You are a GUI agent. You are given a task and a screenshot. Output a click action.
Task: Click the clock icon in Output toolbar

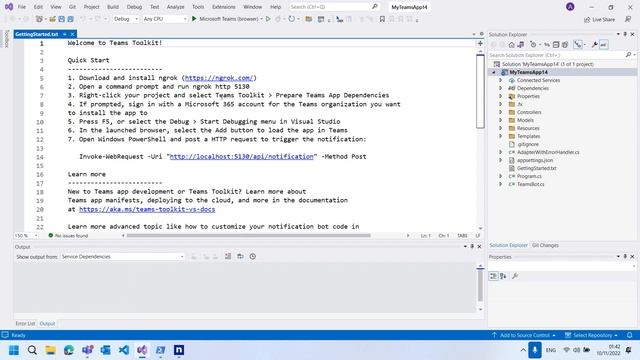[x=253, y=256]
